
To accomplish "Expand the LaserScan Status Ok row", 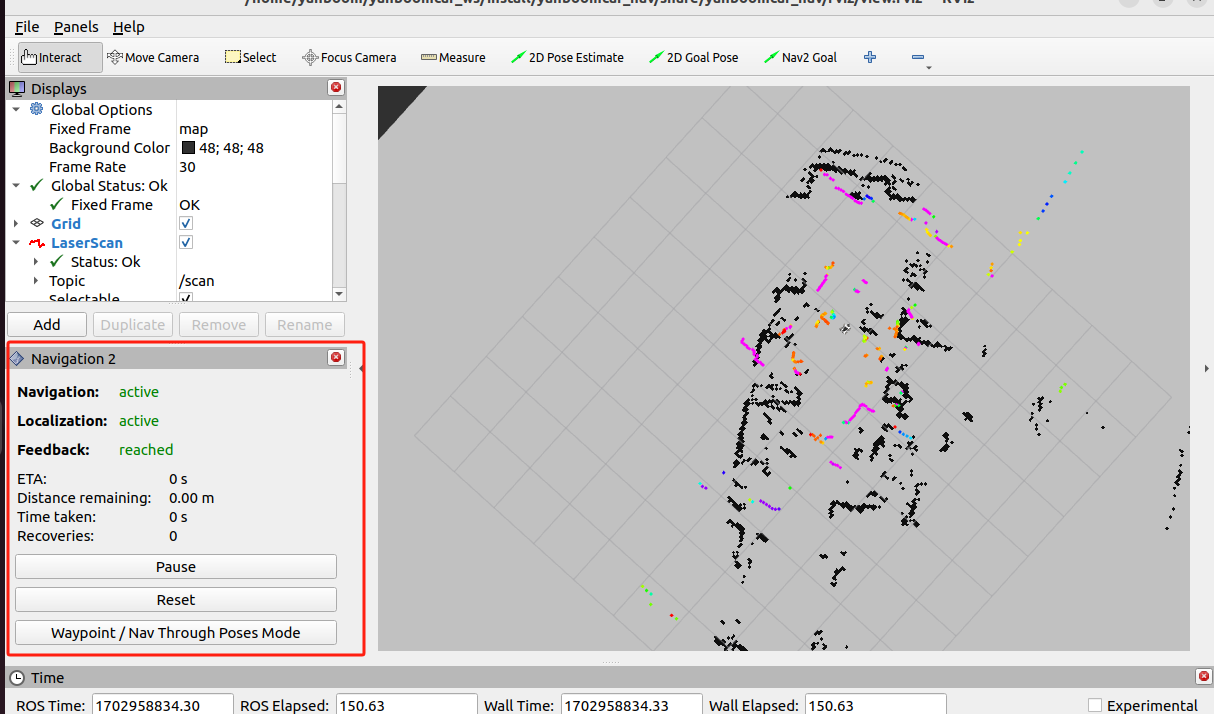I will tap(36, 261).
